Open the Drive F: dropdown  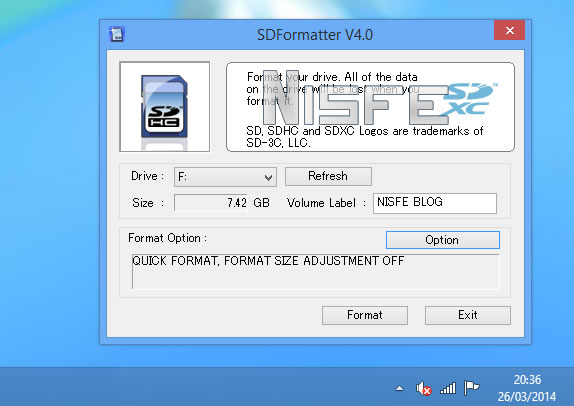click(225, 177)
